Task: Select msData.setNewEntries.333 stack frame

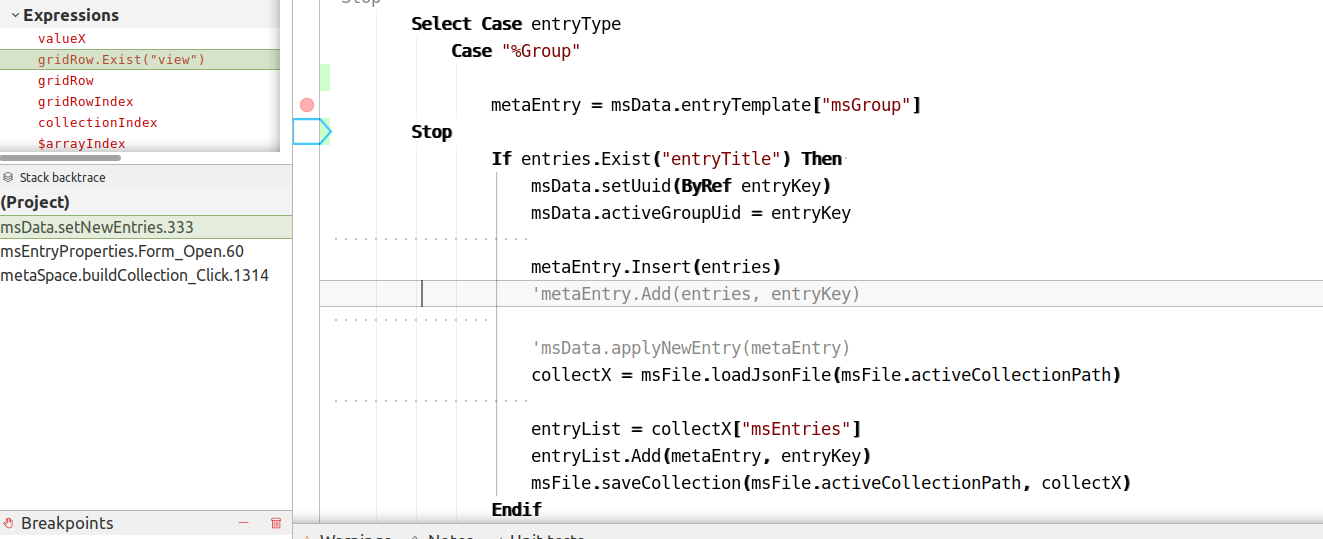Action: pos(97,227)
